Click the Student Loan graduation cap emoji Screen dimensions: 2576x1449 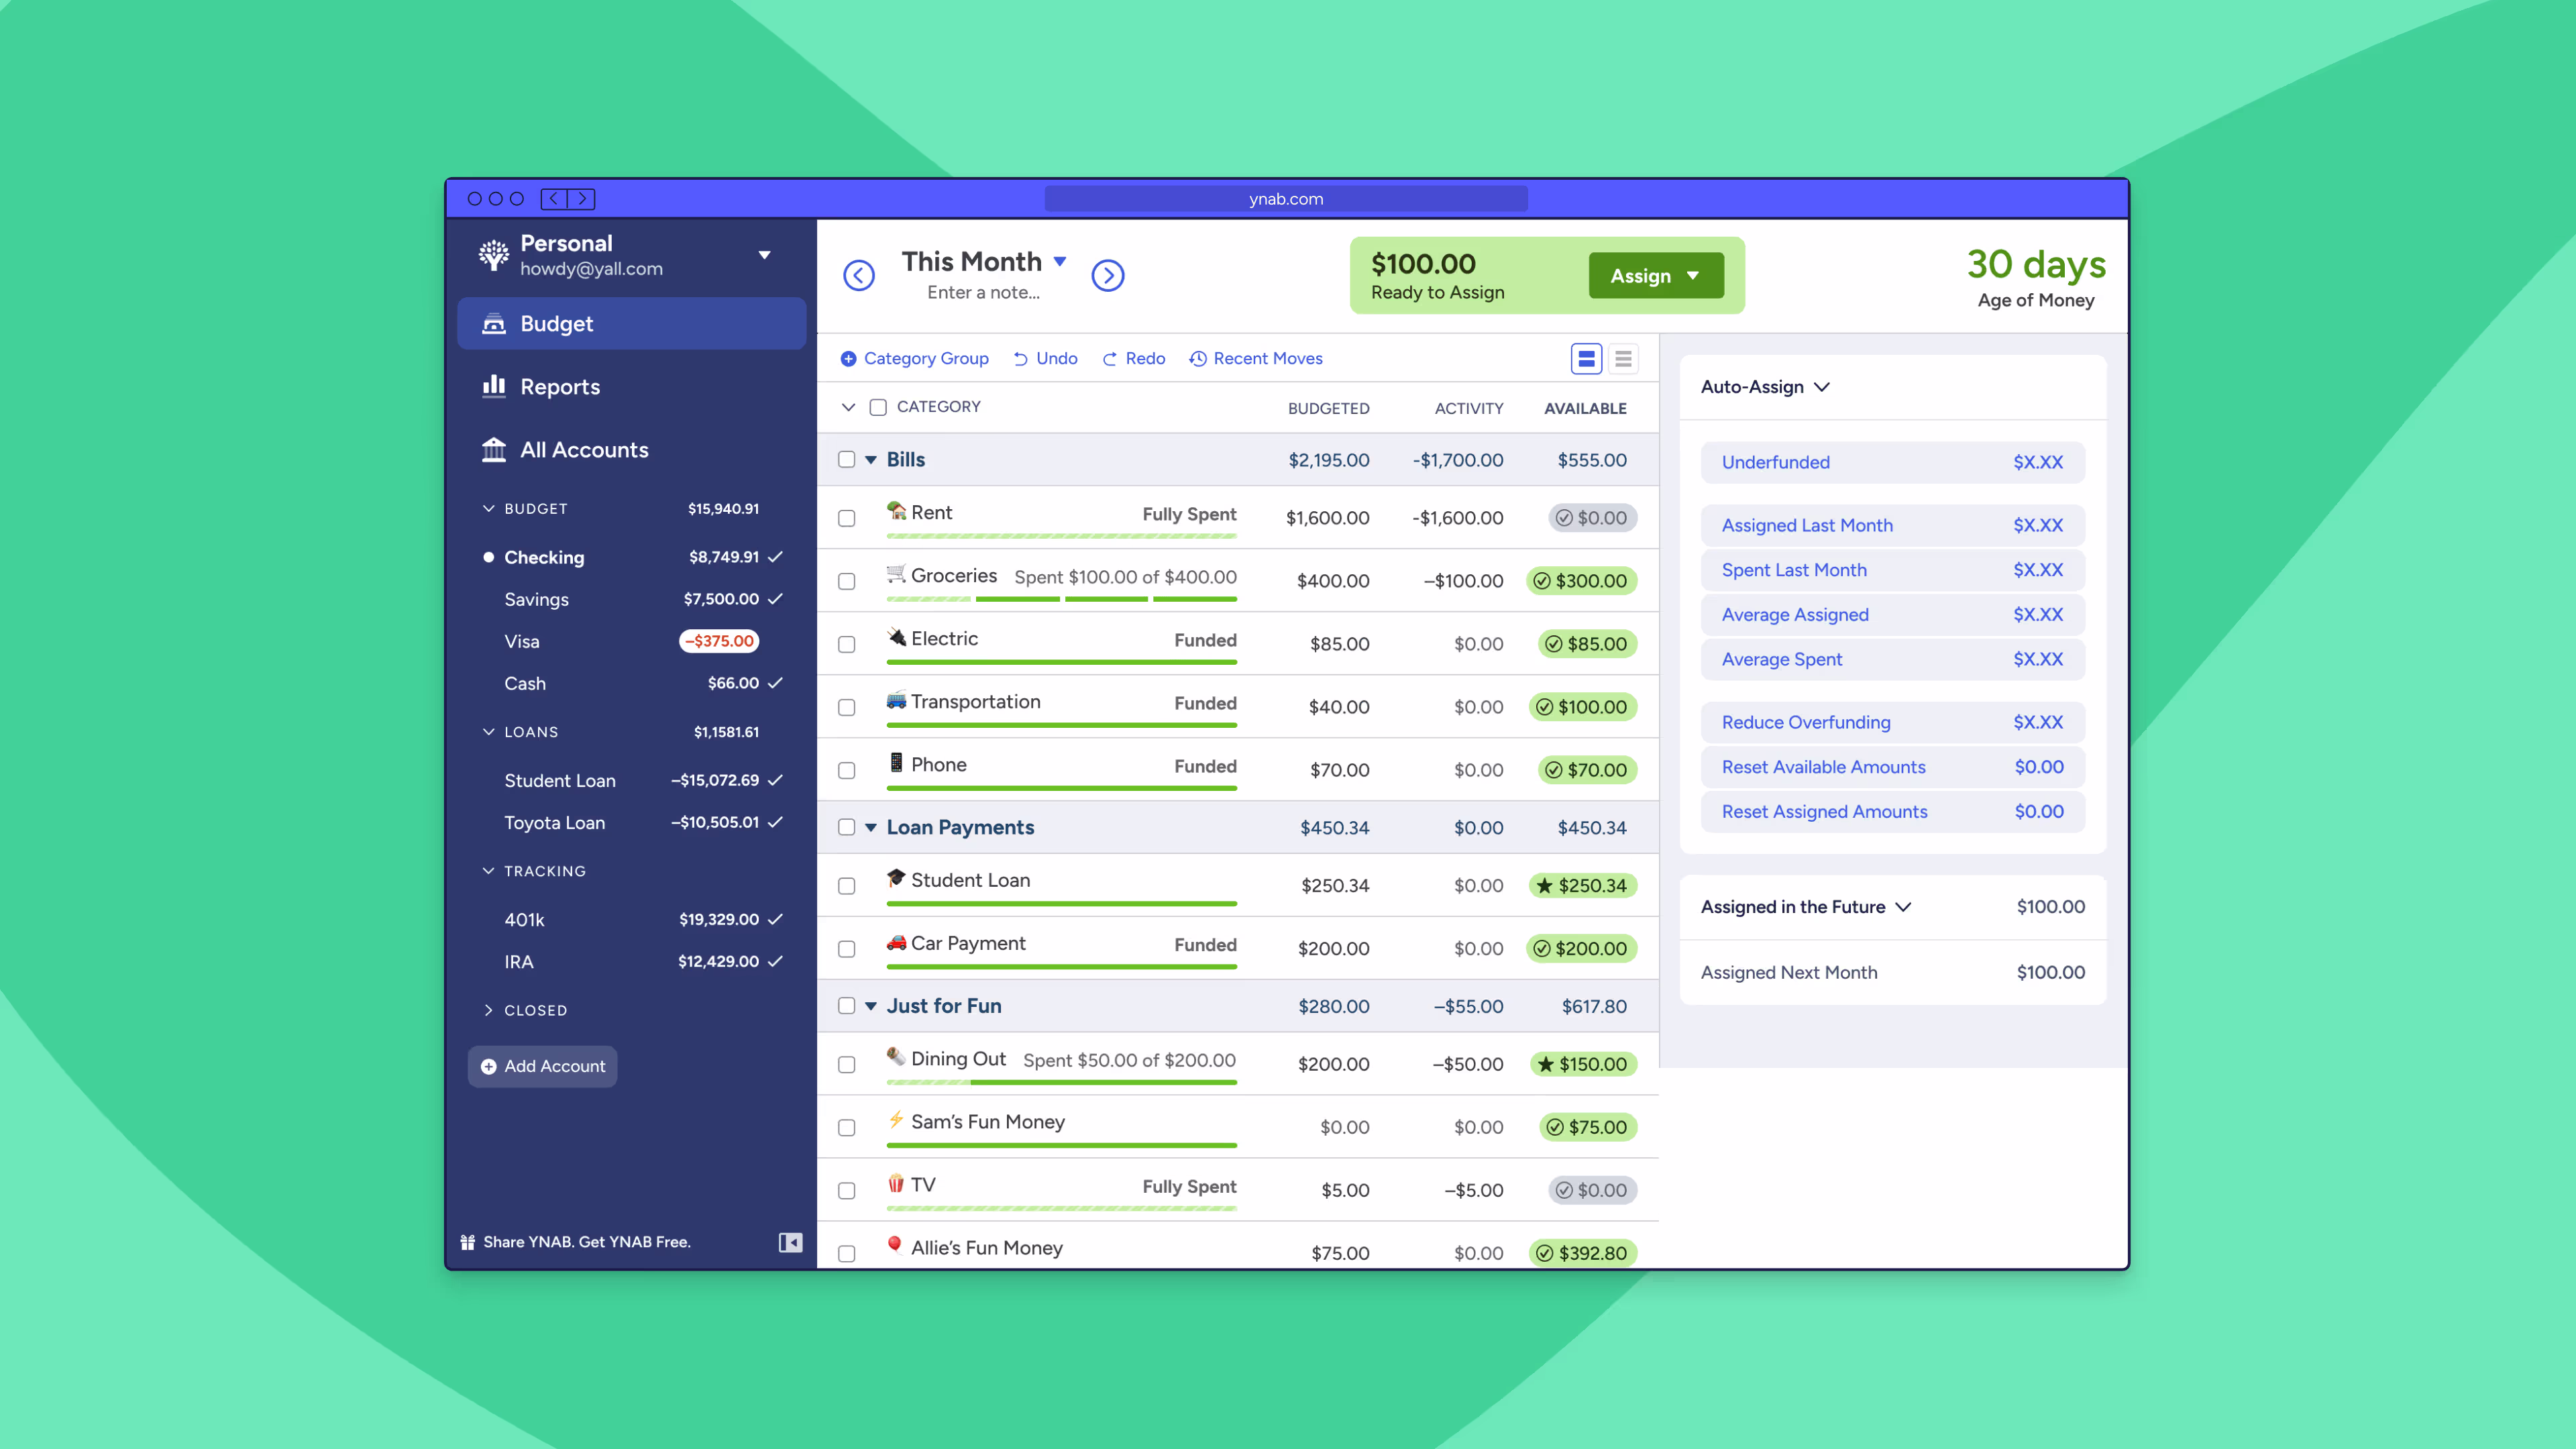[896, 878]
